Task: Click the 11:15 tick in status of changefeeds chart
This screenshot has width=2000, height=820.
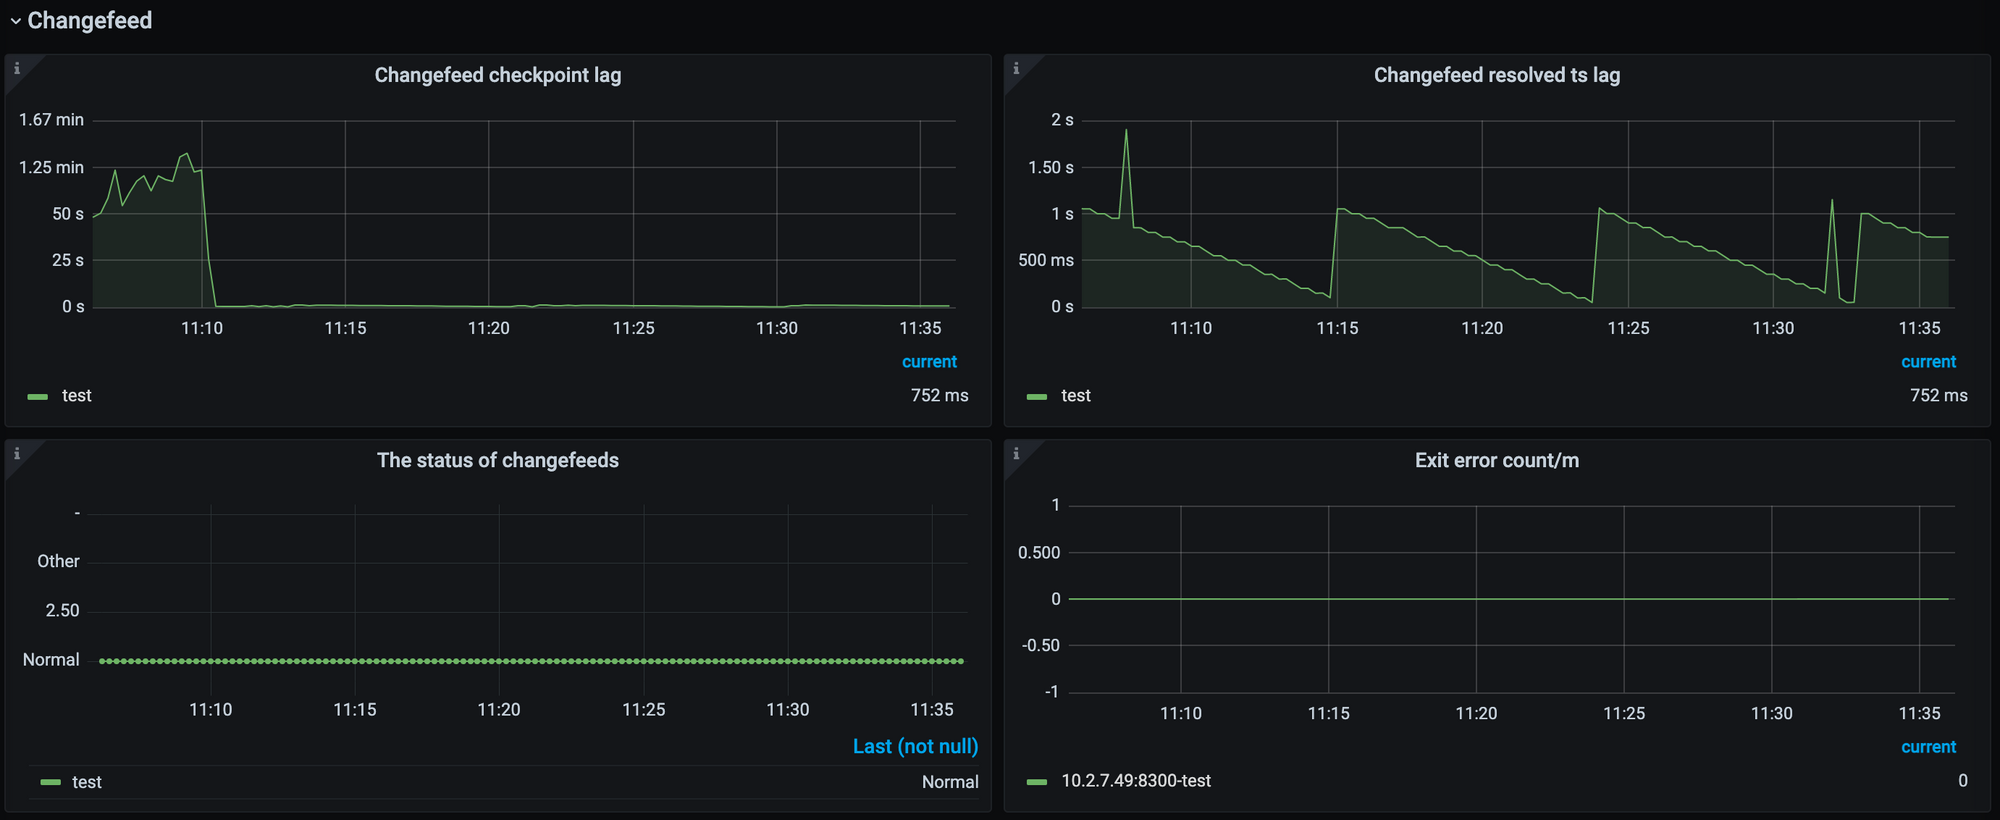Action: [x=355, y=710]
